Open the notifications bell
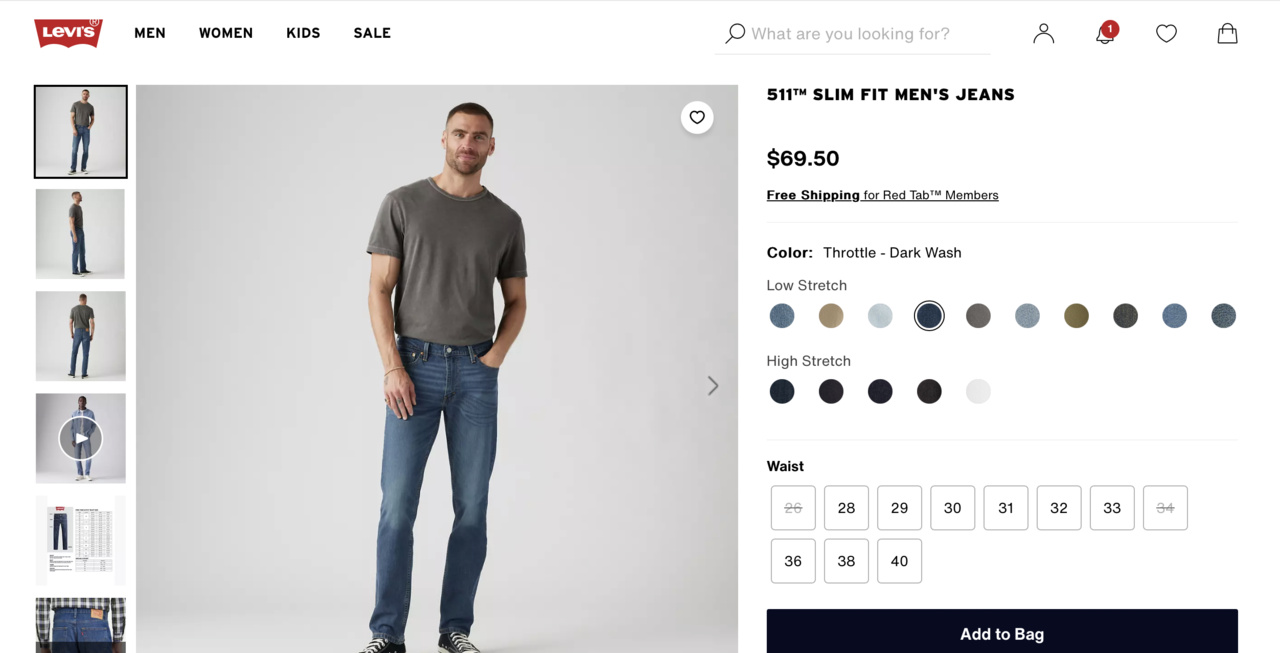 click(x=1105, y=34)
